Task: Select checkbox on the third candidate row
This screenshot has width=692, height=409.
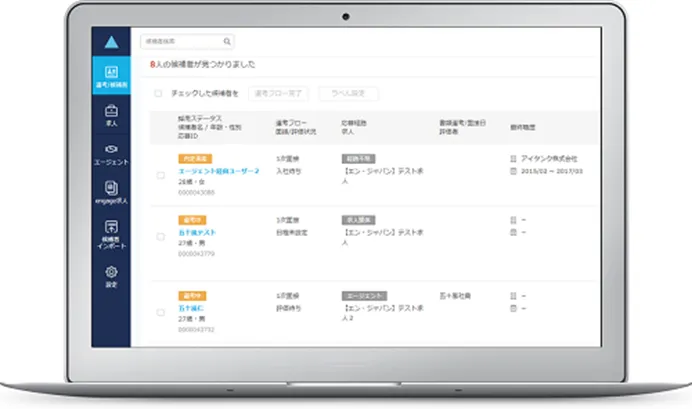Action: pyautogui.click(x=160, y=312)
